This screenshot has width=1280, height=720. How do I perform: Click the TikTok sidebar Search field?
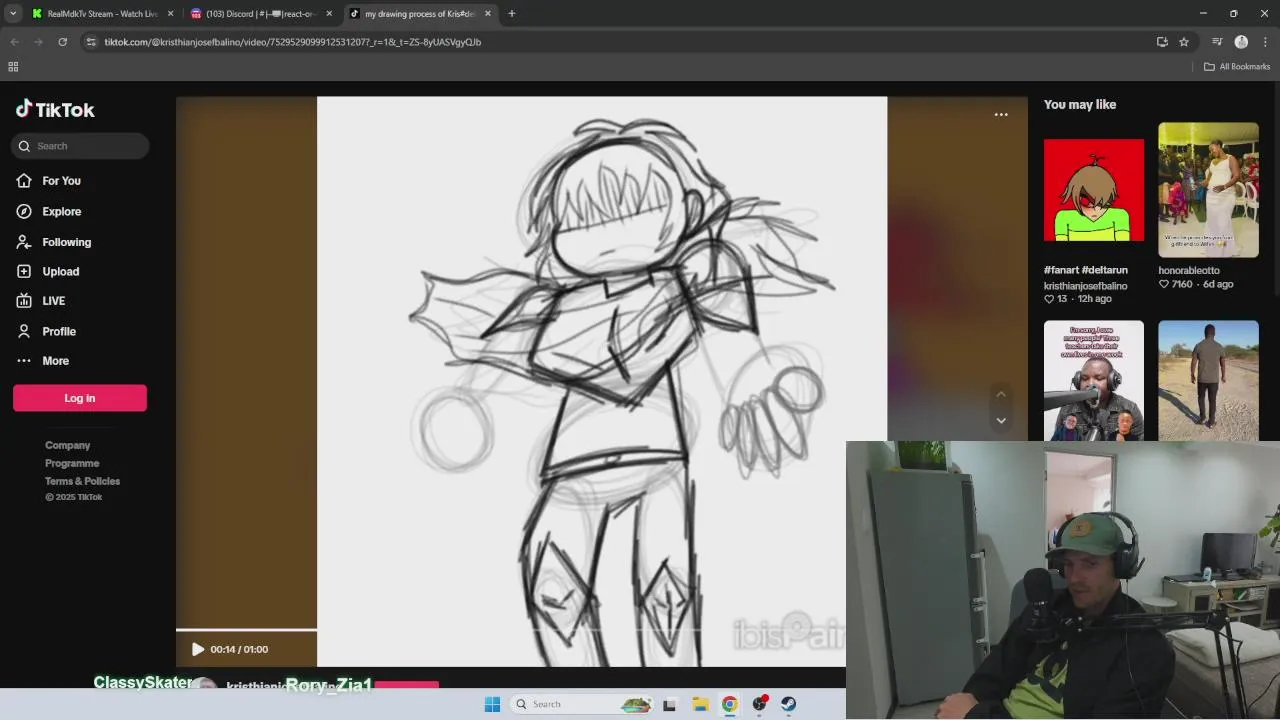tap(80, 146)
